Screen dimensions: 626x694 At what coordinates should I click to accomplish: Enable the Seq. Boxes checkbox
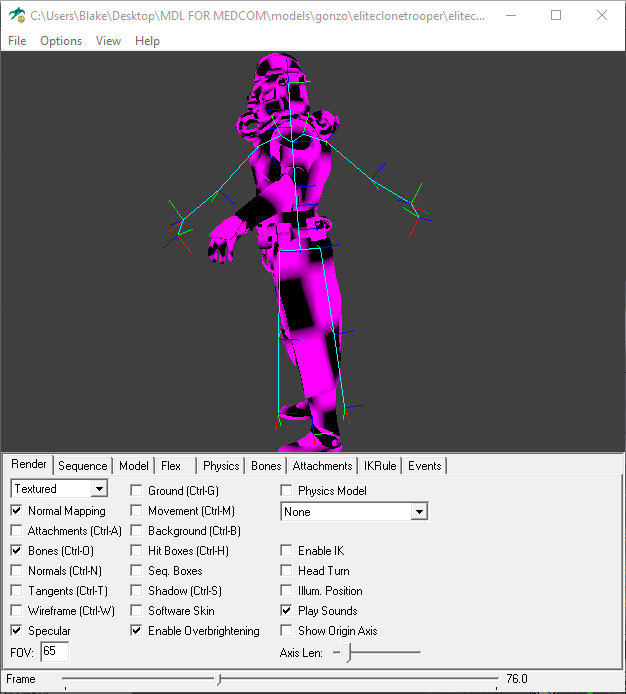136,570
